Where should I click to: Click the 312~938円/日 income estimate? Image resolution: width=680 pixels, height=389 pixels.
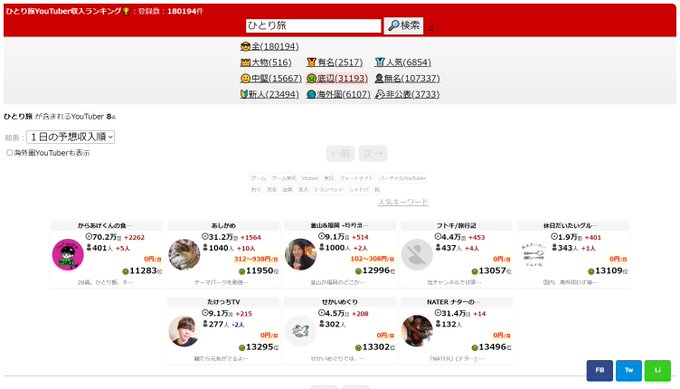point(256,259)
